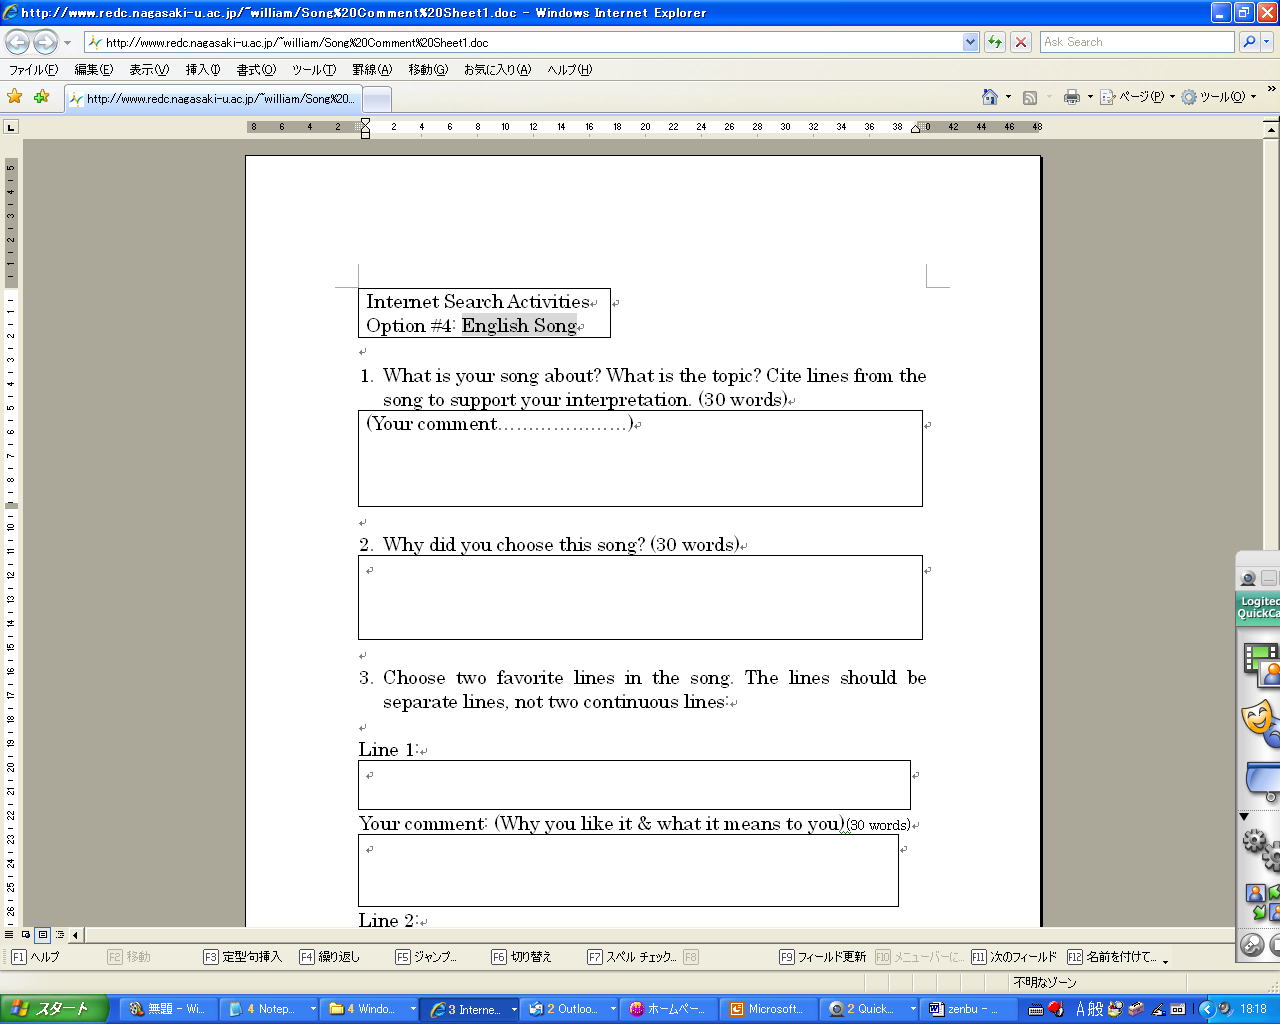1280x1024 pixels.
Task: Click the magnifier search icon
Action: tap(1248, 42)
